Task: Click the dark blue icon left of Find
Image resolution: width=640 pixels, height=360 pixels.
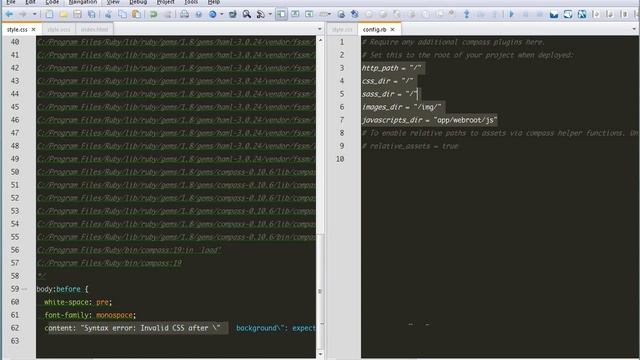Action: click(233, 15)
